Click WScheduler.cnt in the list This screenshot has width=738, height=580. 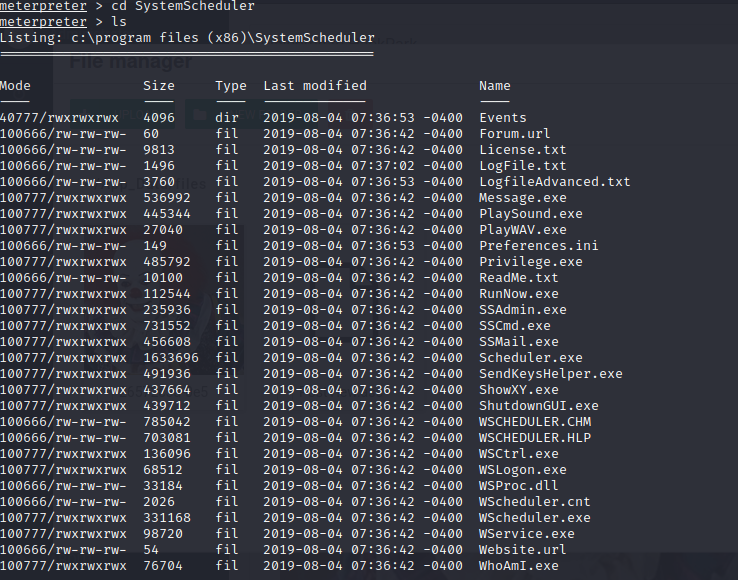click(x=535, y=502)
